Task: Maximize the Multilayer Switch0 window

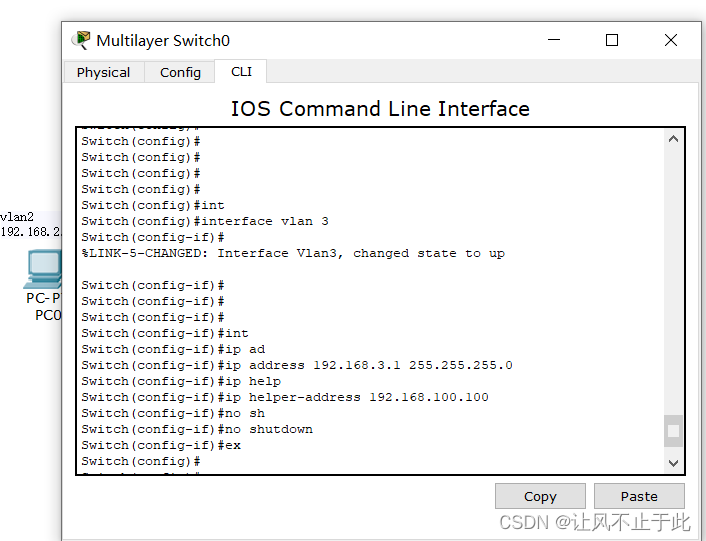Action: coord(611,40)
